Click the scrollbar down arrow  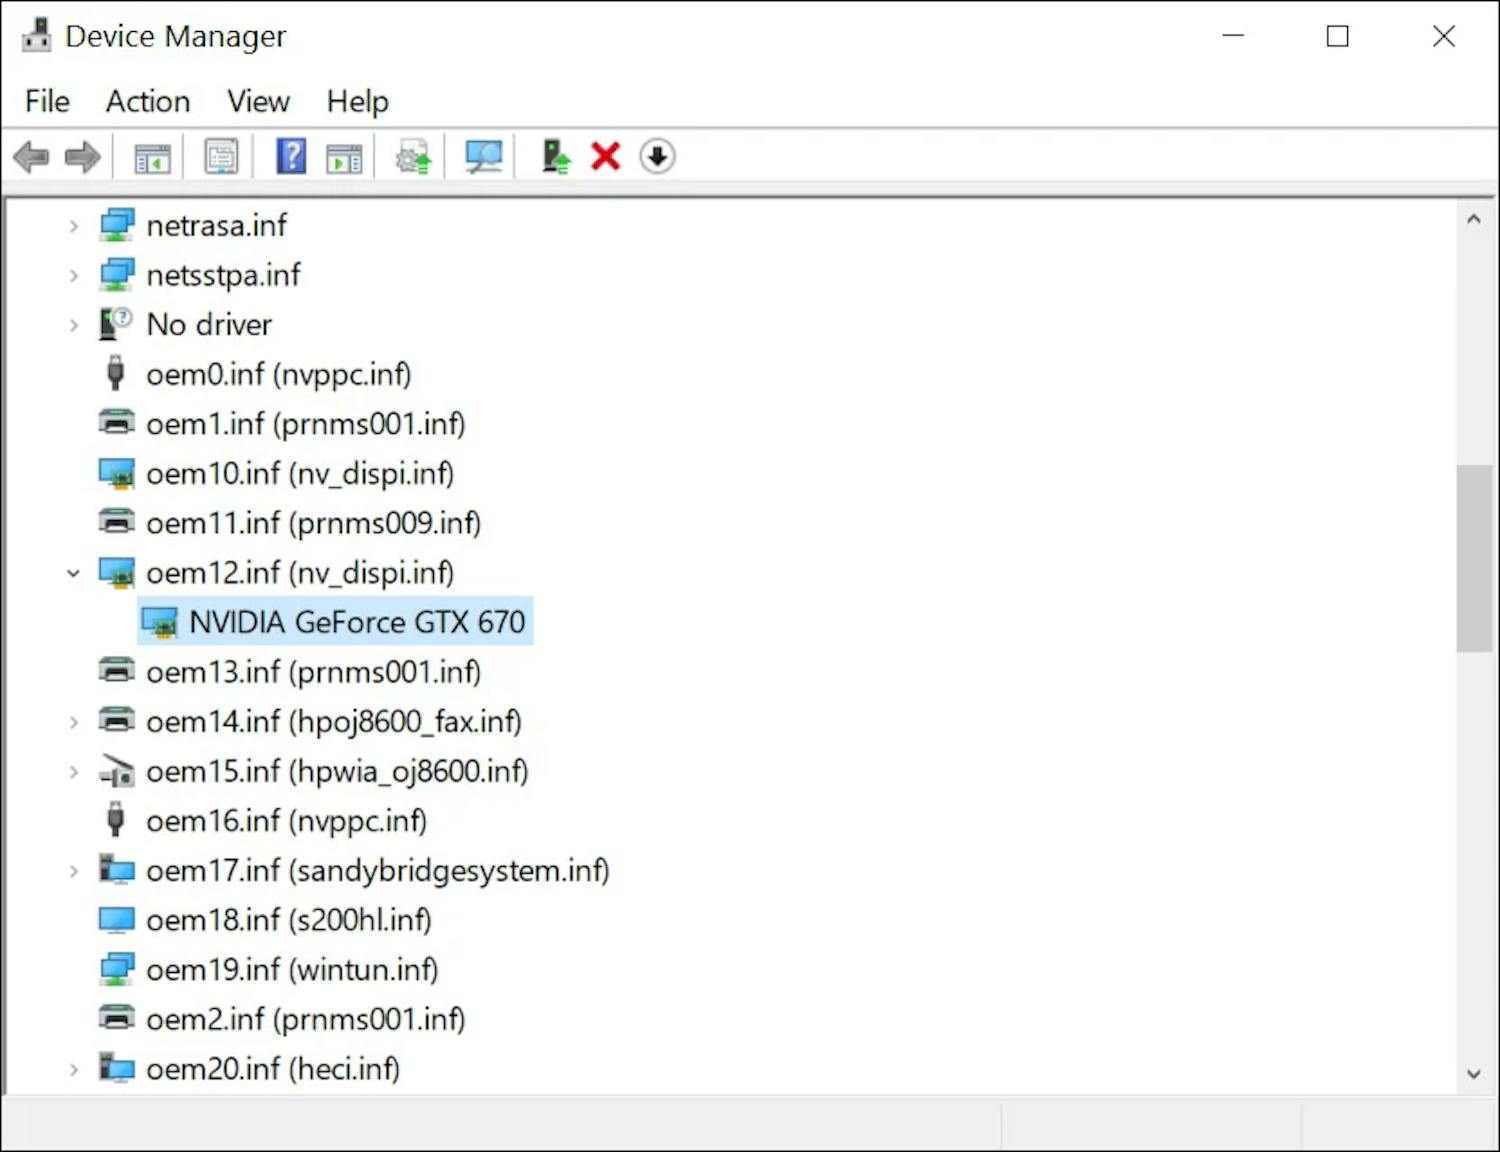coord(1473,1074)
